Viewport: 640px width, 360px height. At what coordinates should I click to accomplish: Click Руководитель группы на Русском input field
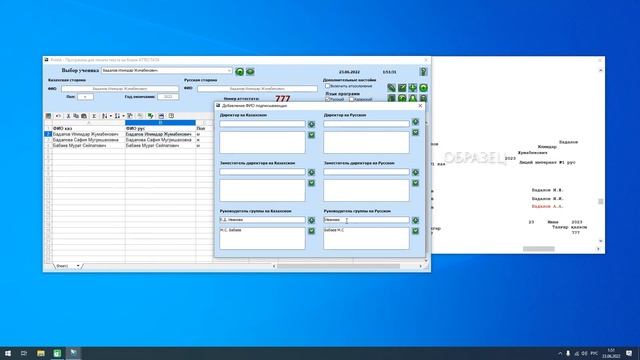tap(366, 220)
